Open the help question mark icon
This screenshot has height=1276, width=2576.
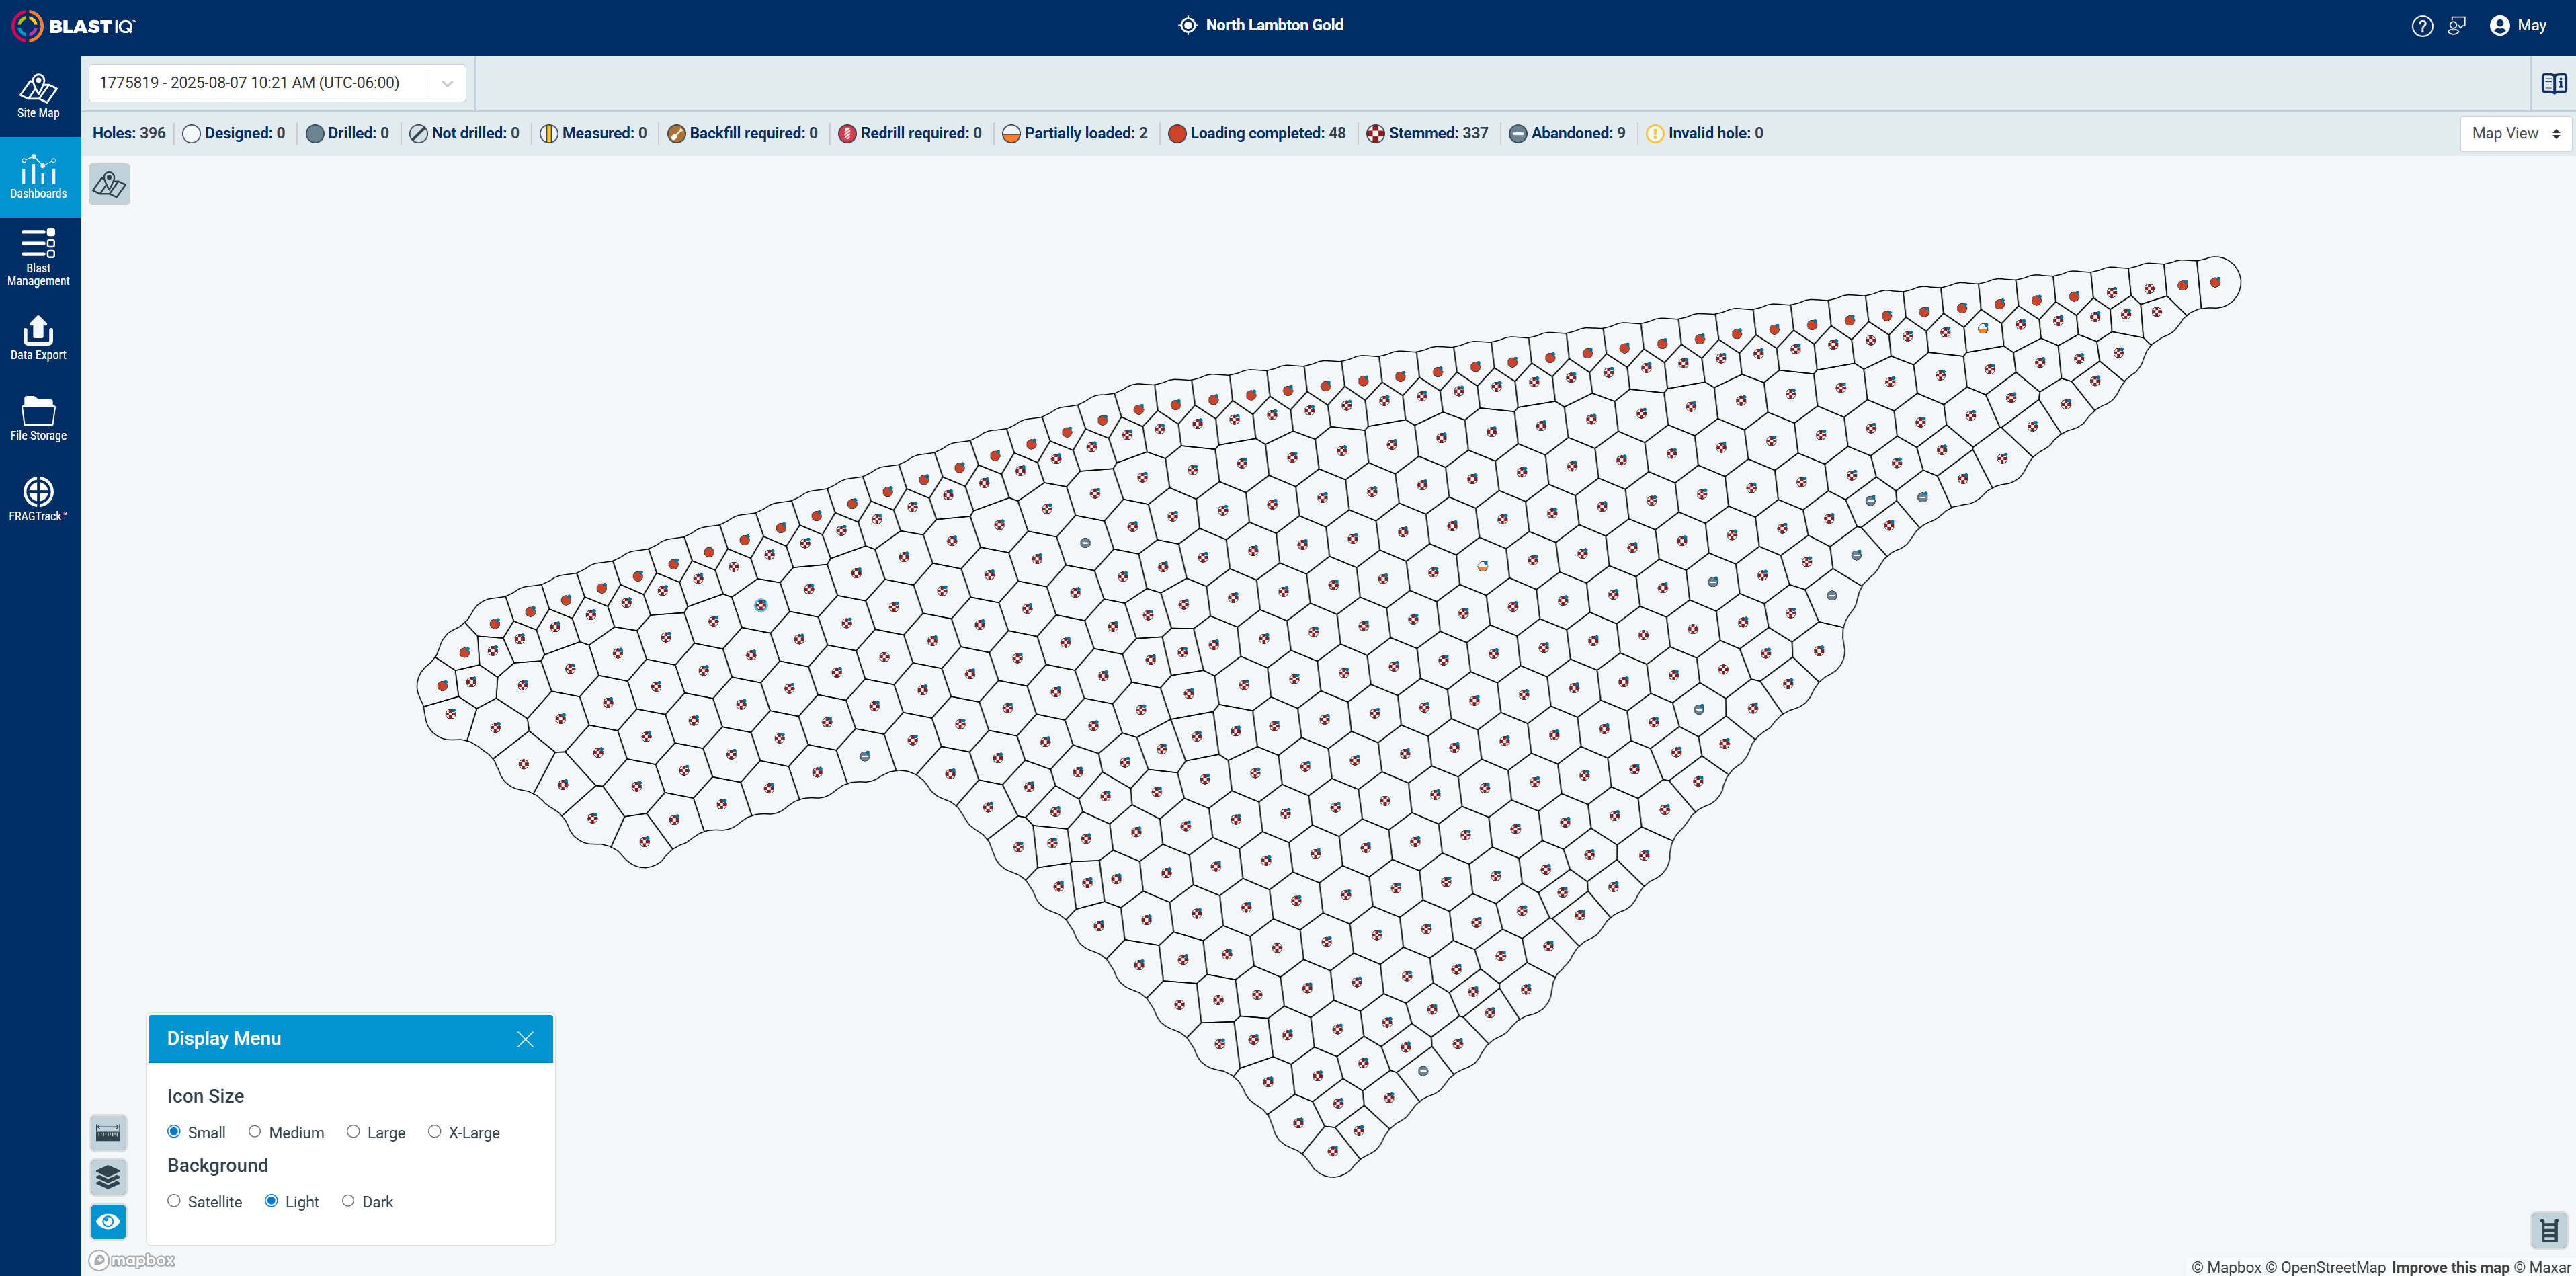pyautogui.click(x=2421, y=26)
